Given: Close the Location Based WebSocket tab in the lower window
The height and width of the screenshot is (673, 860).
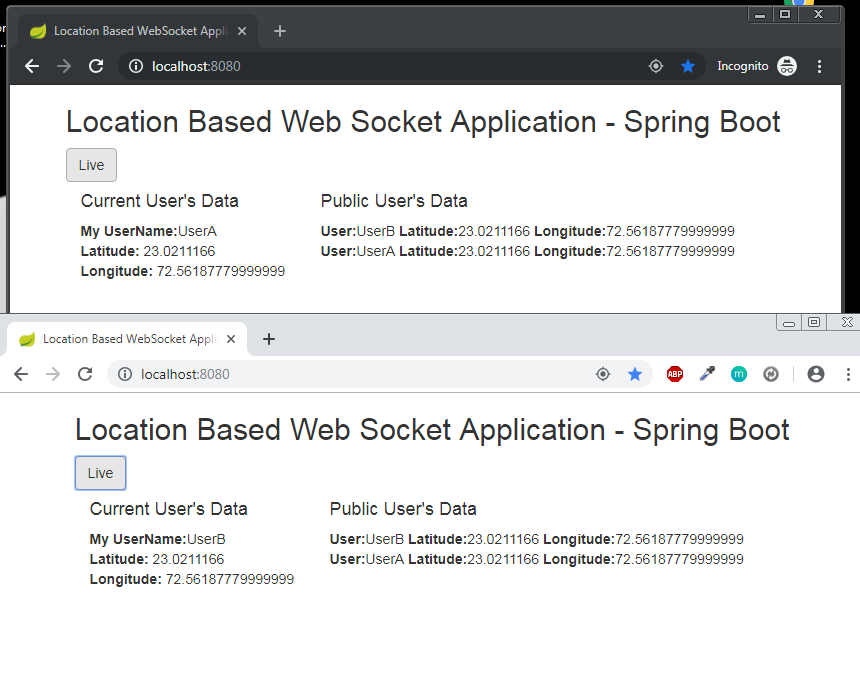Looking at the screenshot, I should 231,339.
